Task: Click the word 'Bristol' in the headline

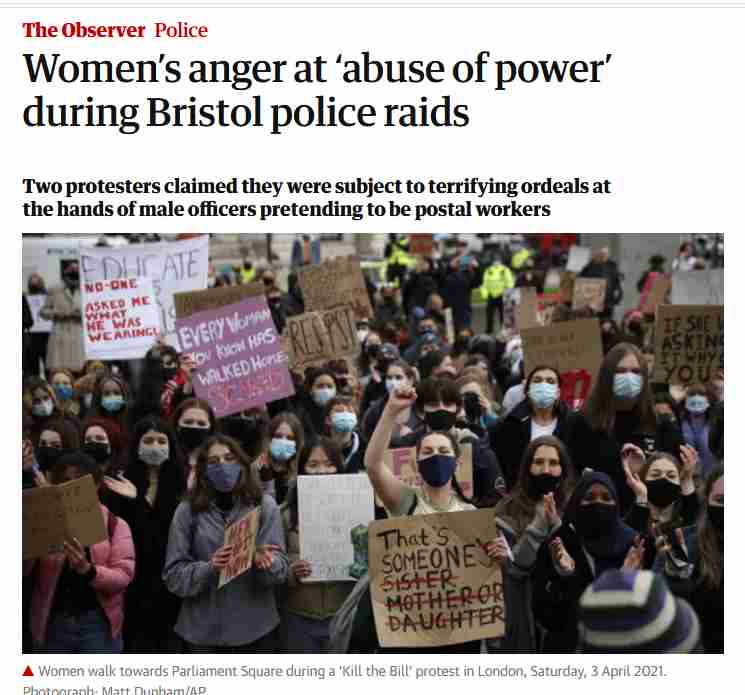Action: 204,113
